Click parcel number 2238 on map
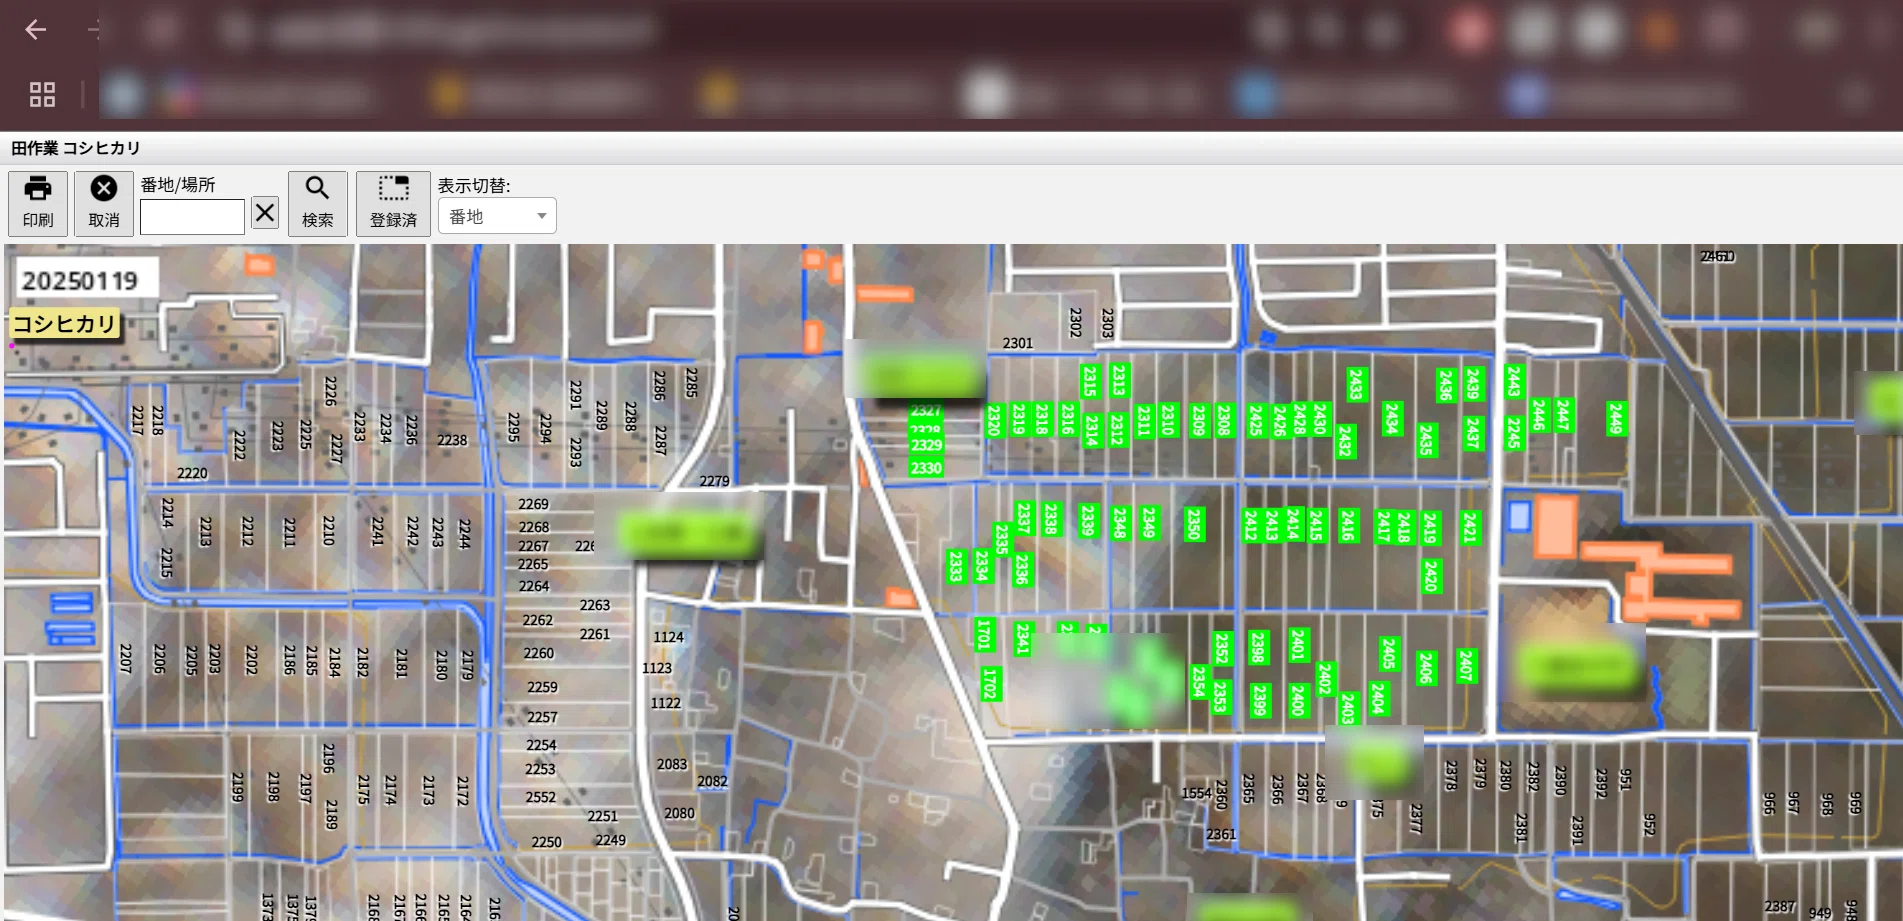1903x921 pixels. pyautogui.click(x=452, y=440)
